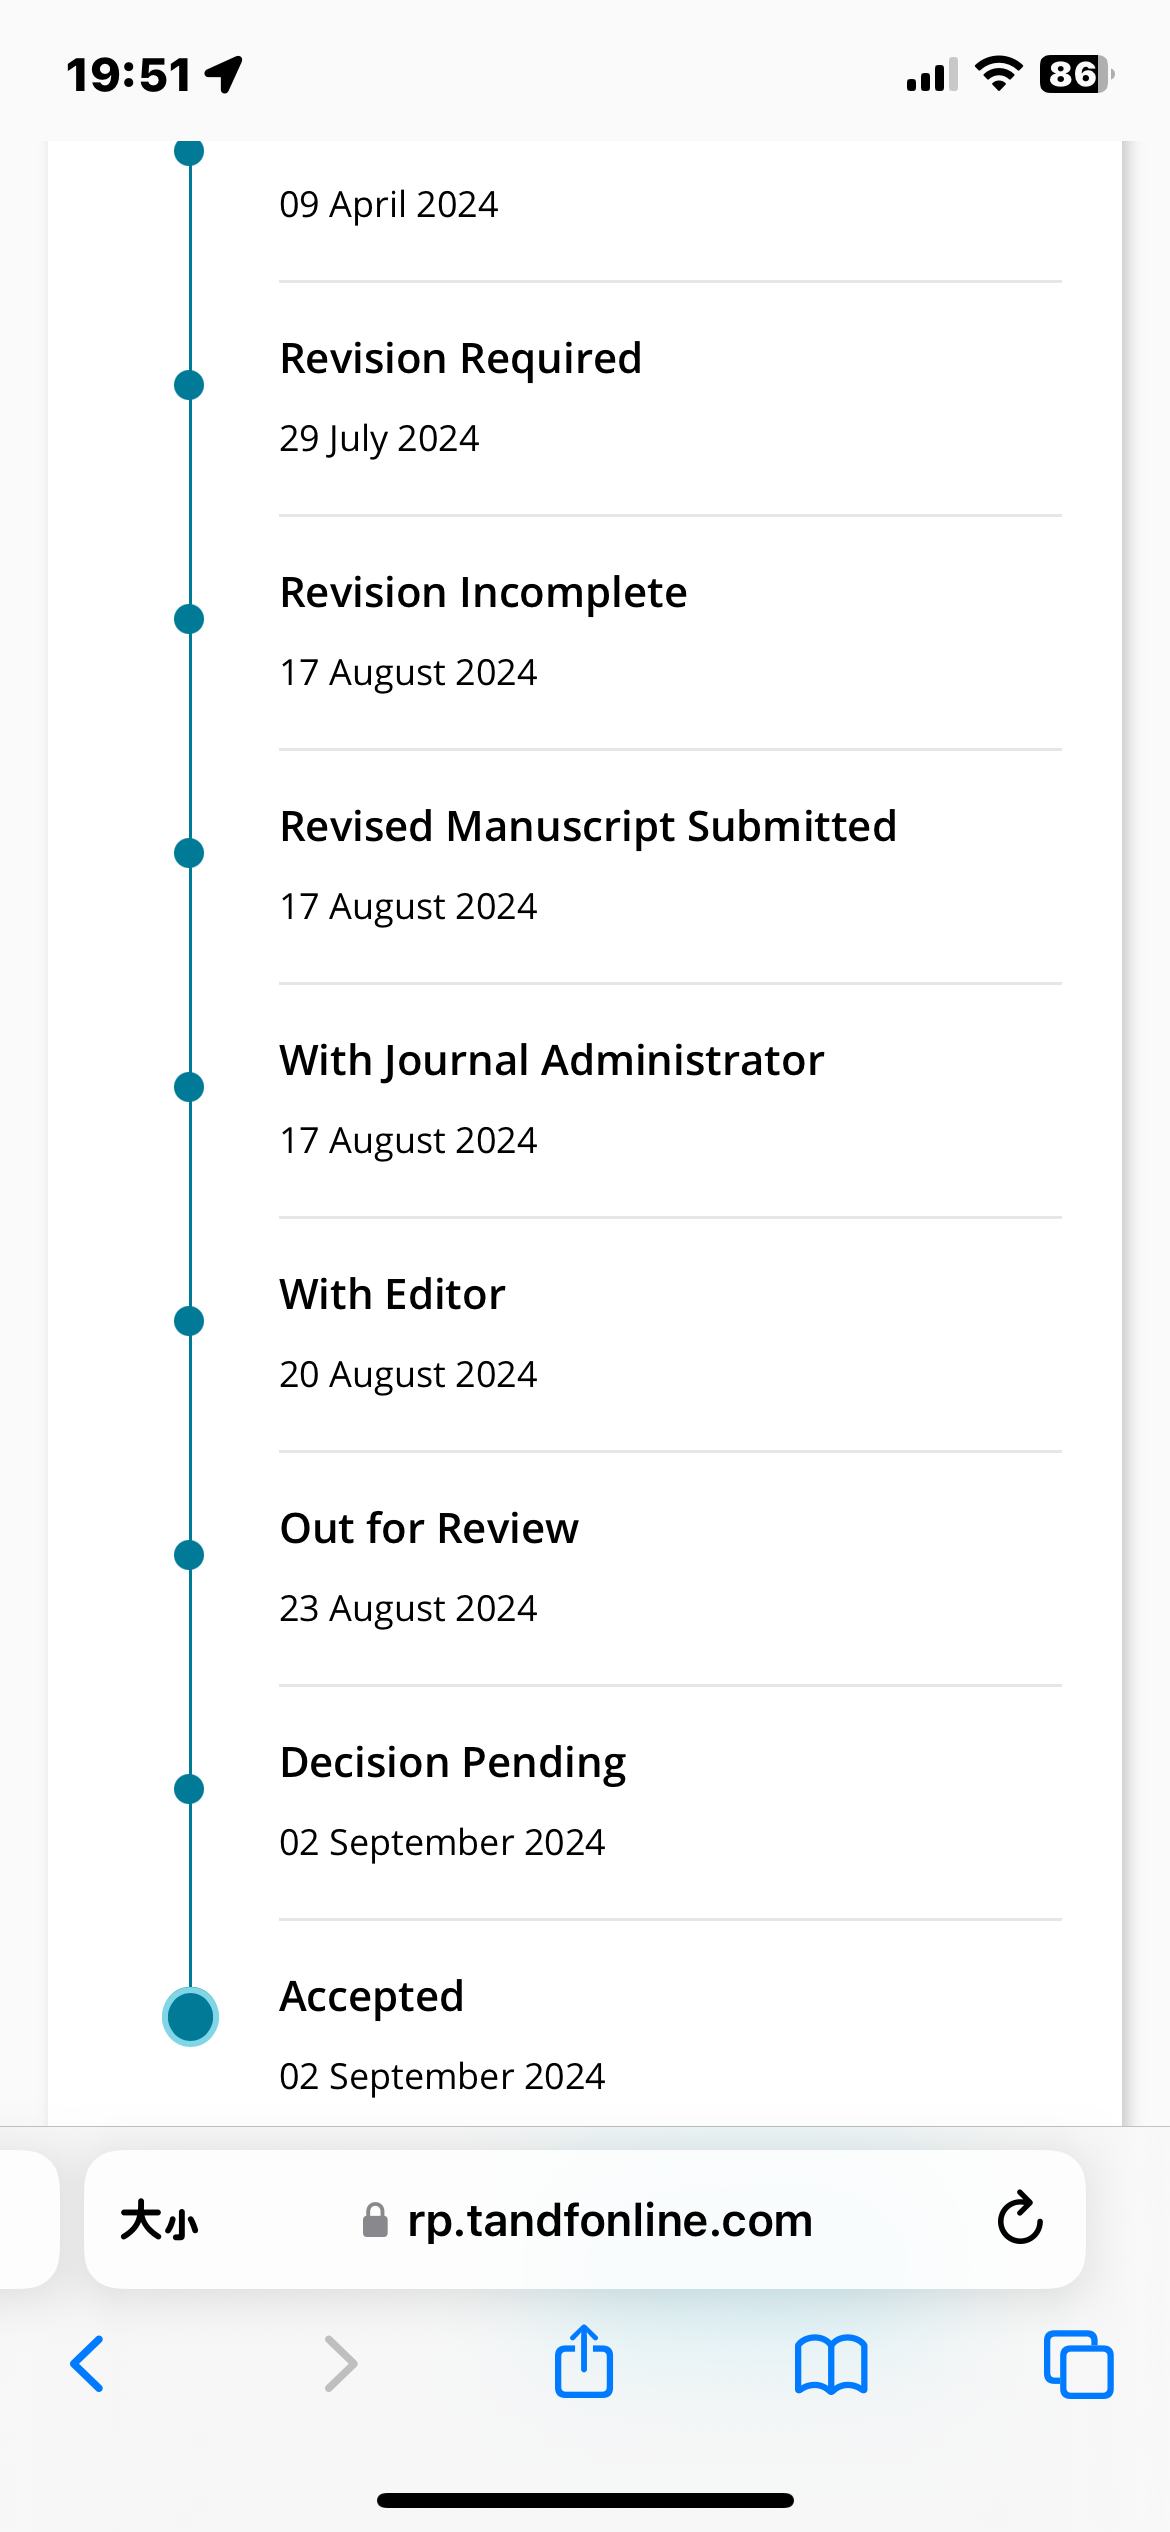Reload page with refresh icon
The image size is (1170, 2532).
[x=1020, y=2218]
